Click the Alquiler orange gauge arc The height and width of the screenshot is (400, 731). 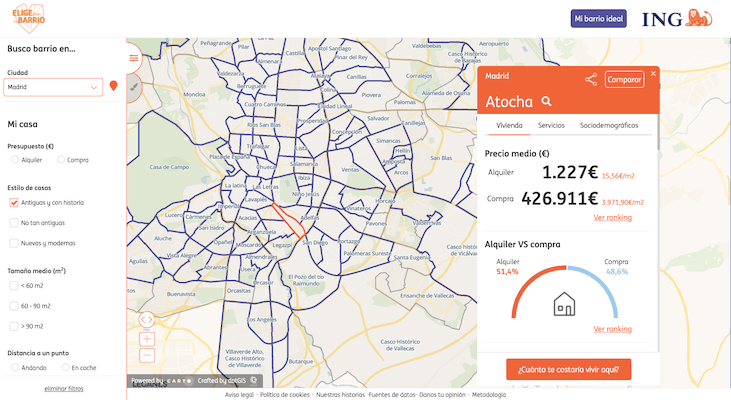point(528,282)
